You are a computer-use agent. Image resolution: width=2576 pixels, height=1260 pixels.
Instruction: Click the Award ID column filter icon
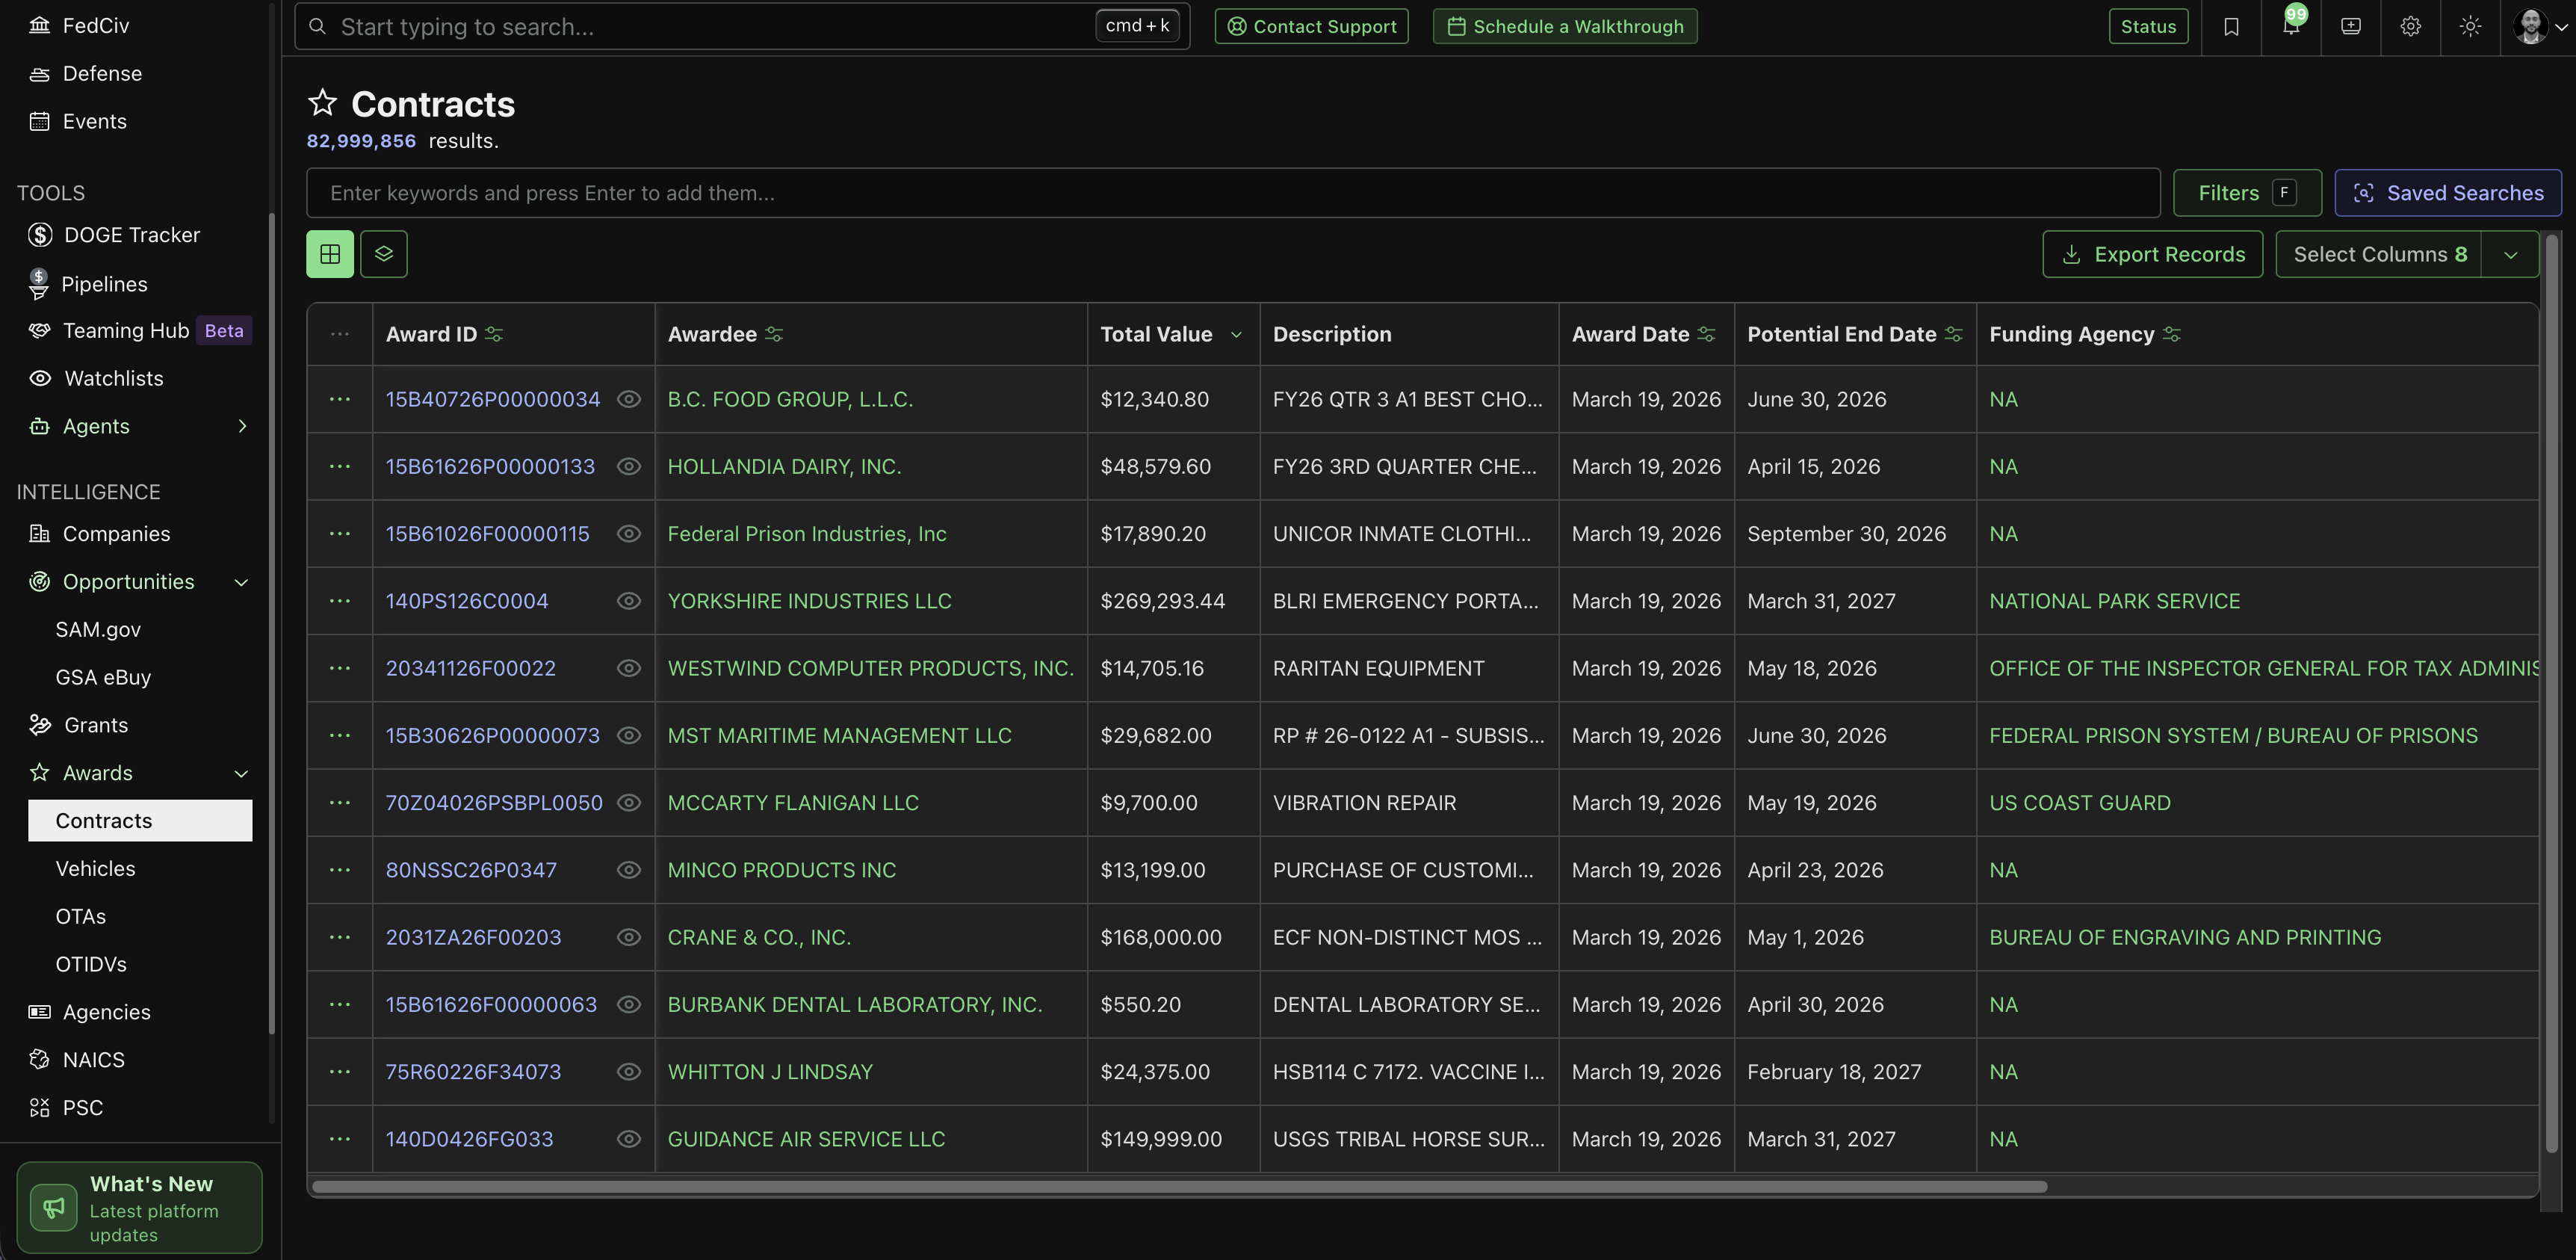494,334
